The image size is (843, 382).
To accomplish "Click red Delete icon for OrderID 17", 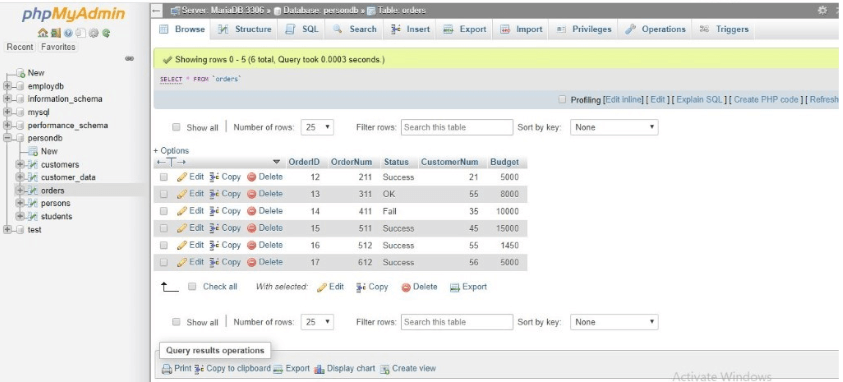I will point(251,262).
